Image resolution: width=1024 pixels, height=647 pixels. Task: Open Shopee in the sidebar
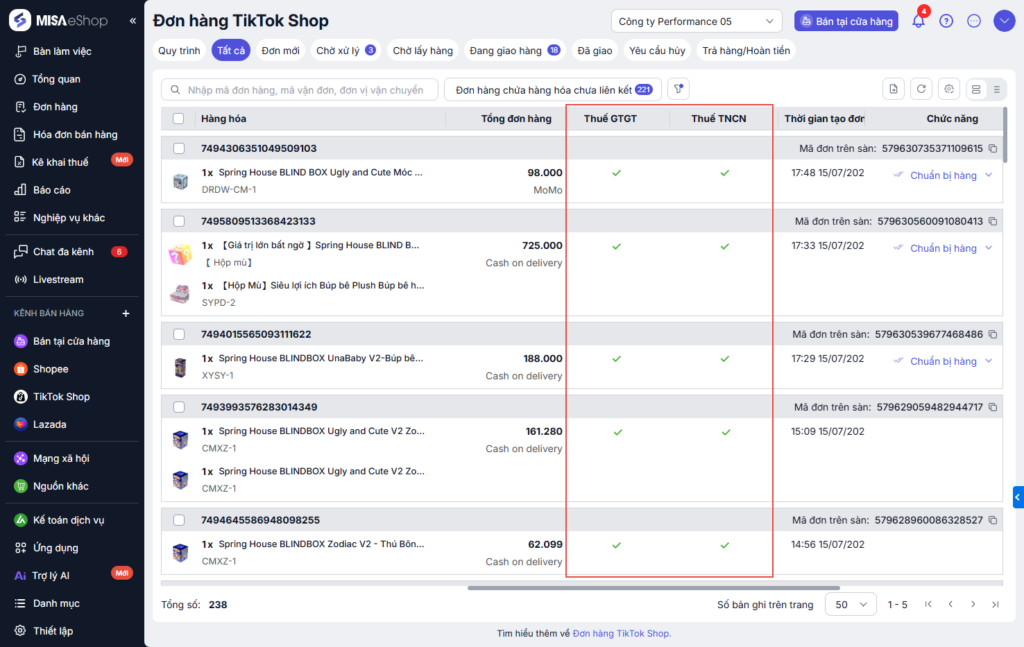click(50, 369)
